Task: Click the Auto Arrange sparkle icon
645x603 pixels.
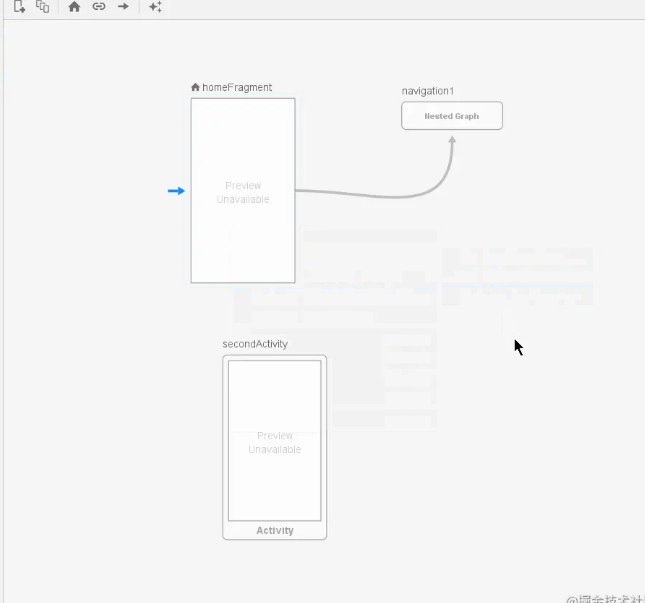Action: 155,7
